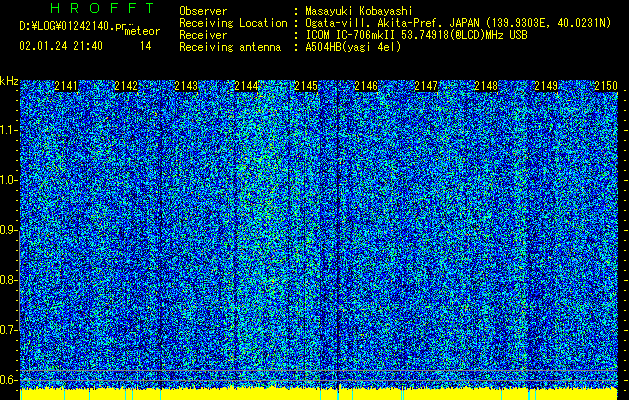Click the 2143 time marker
The width and height of the screenshot is (629, 400).
click(x=186, y=86)
